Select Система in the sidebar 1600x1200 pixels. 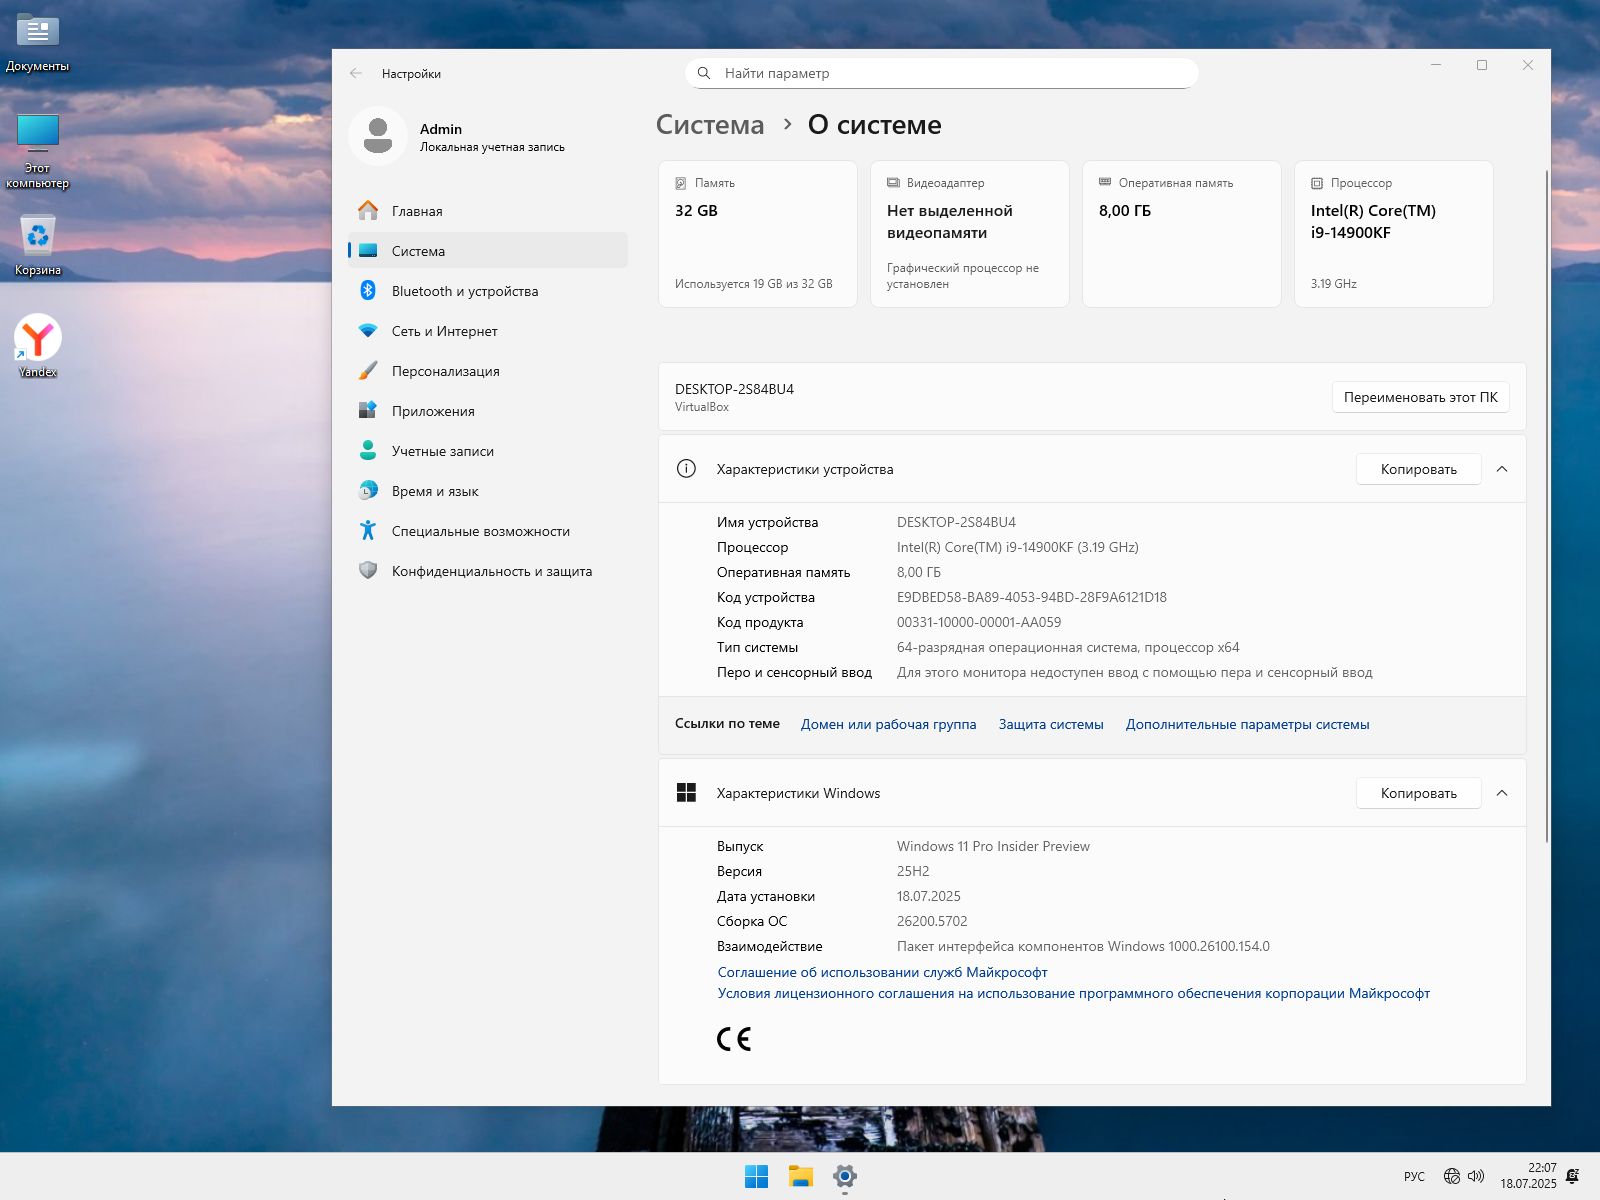(x=488, y=250)
